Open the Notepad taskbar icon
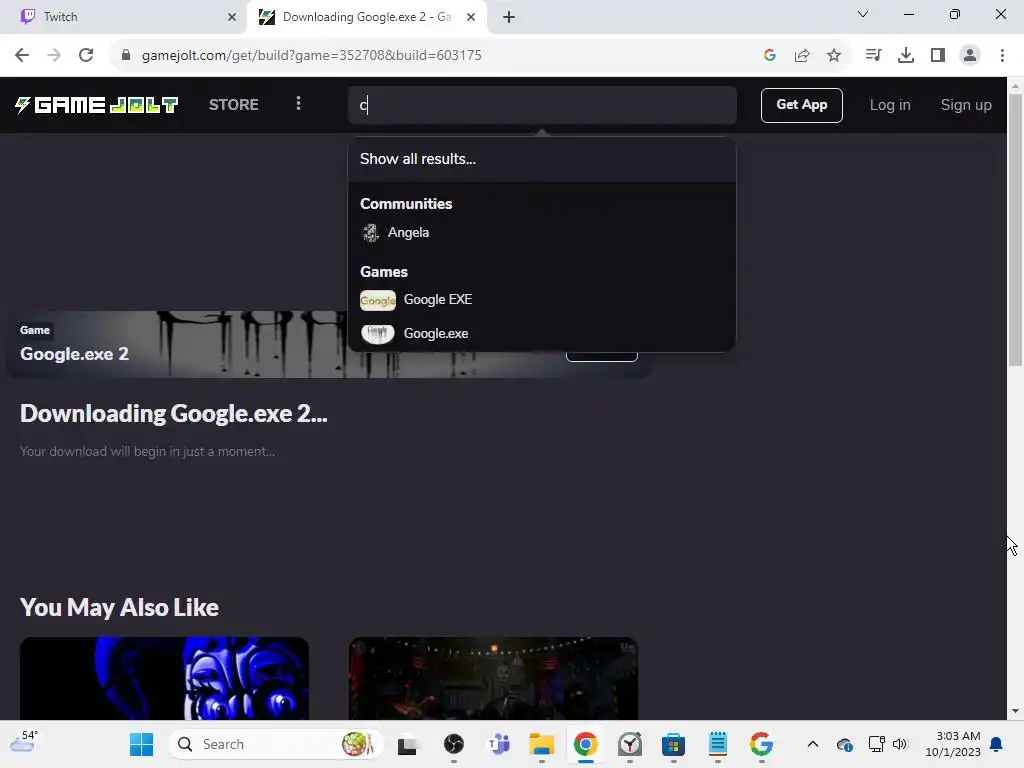The image size is (1024, 768). tap(718, 744)
